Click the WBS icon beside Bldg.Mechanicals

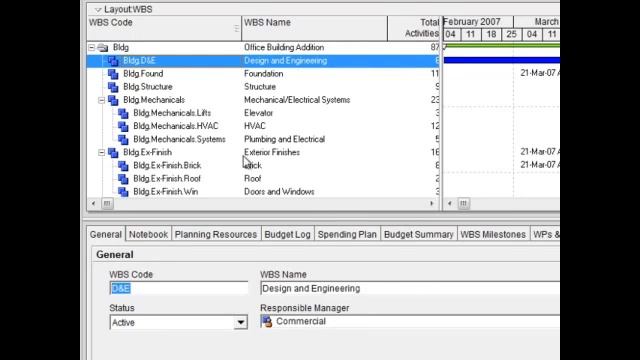pos(113,100)
